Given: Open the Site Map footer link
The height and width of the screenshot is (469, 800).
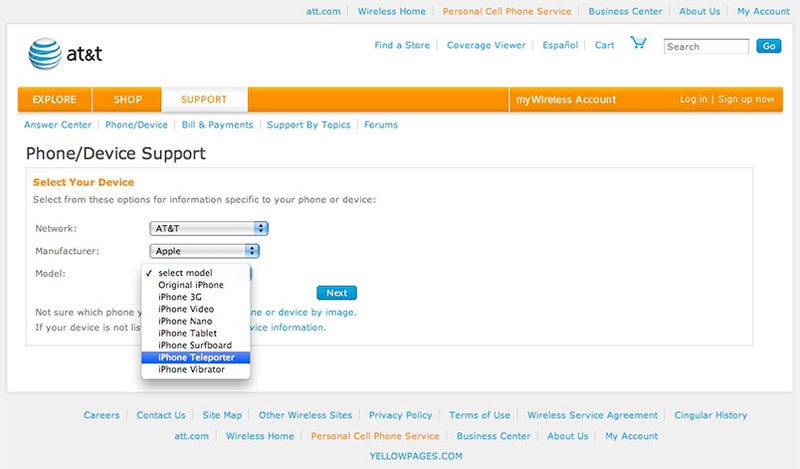Looking at the screenshot, I should [x=222, y=415].
